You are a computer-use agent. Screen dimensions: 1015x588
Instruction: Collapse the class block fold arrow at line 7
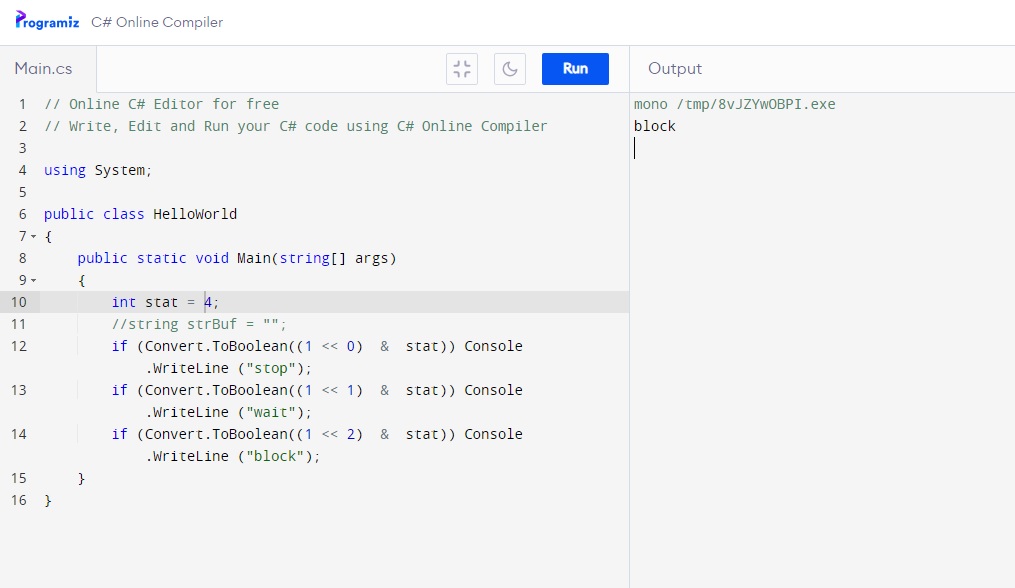[34, 236]
